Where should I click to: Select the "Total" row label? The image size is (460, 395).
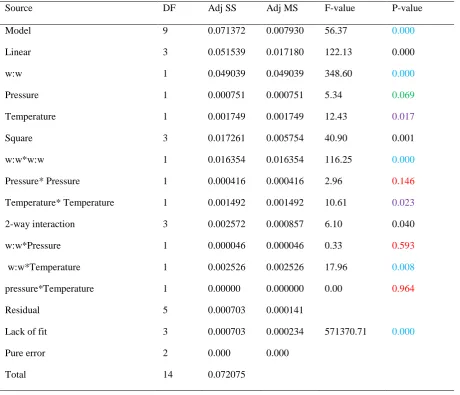[x=15, y=375]
